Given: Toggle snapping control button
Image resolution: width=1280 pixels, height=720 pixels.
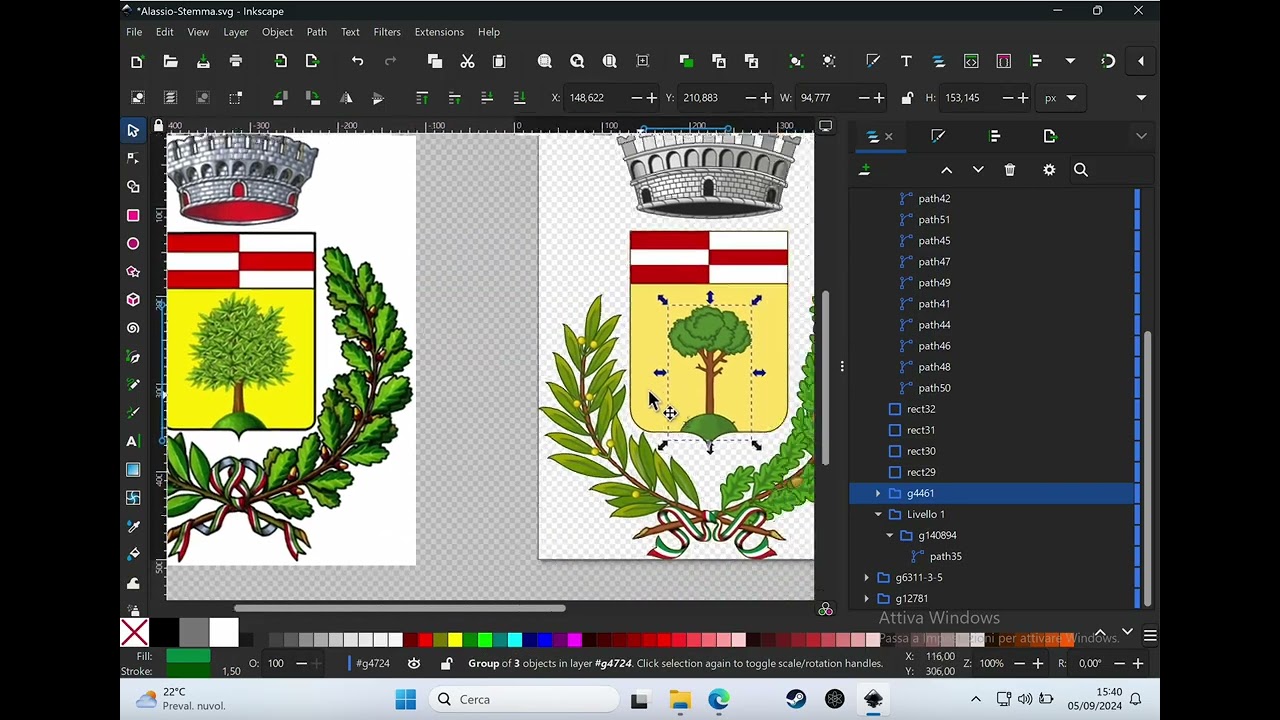Looking at the screenshot, I should 1108,61.
